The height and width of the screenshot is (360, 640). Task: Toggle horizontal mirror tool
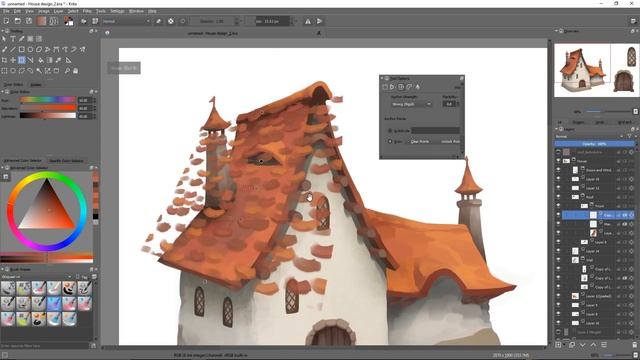(308, 21)
